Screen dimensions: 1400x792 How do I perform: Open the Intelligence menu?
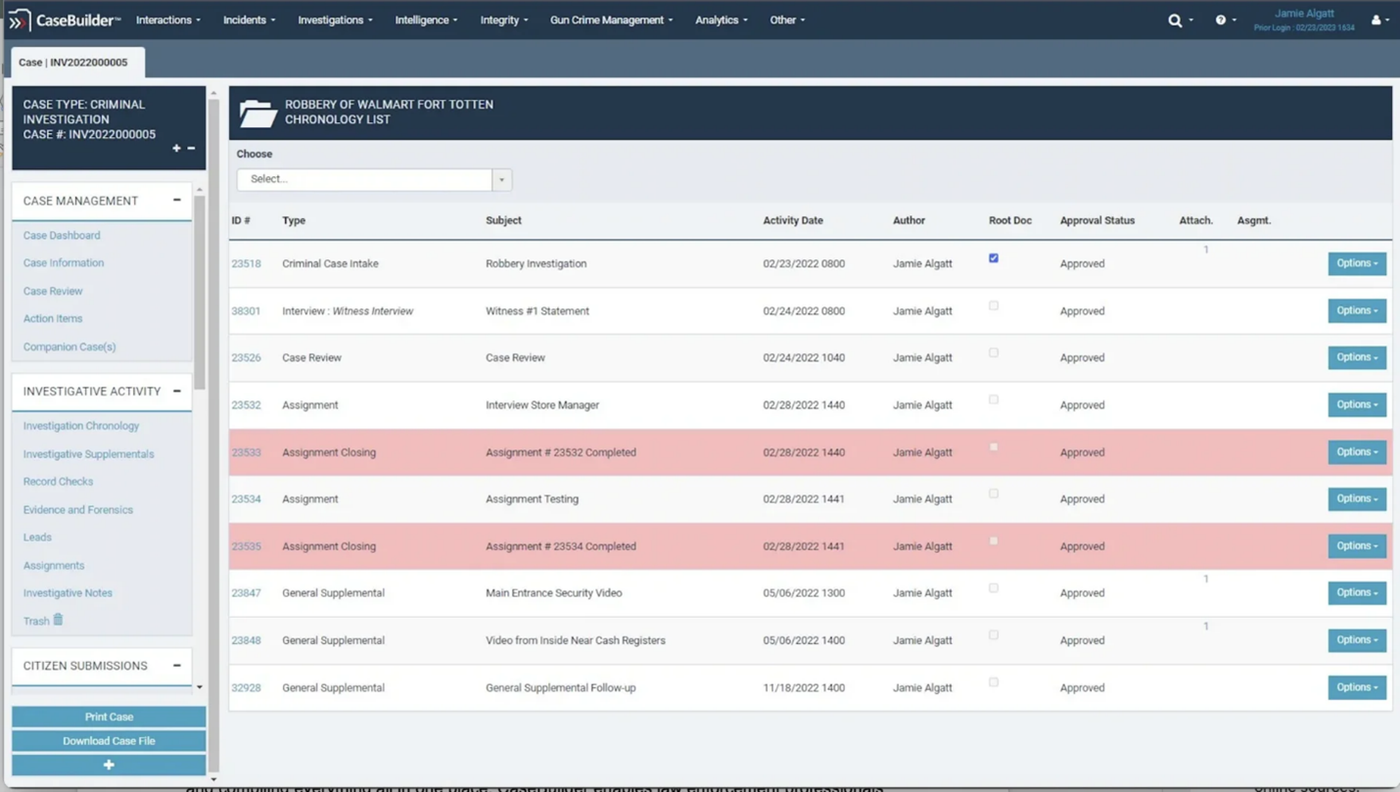pos(426,20)
